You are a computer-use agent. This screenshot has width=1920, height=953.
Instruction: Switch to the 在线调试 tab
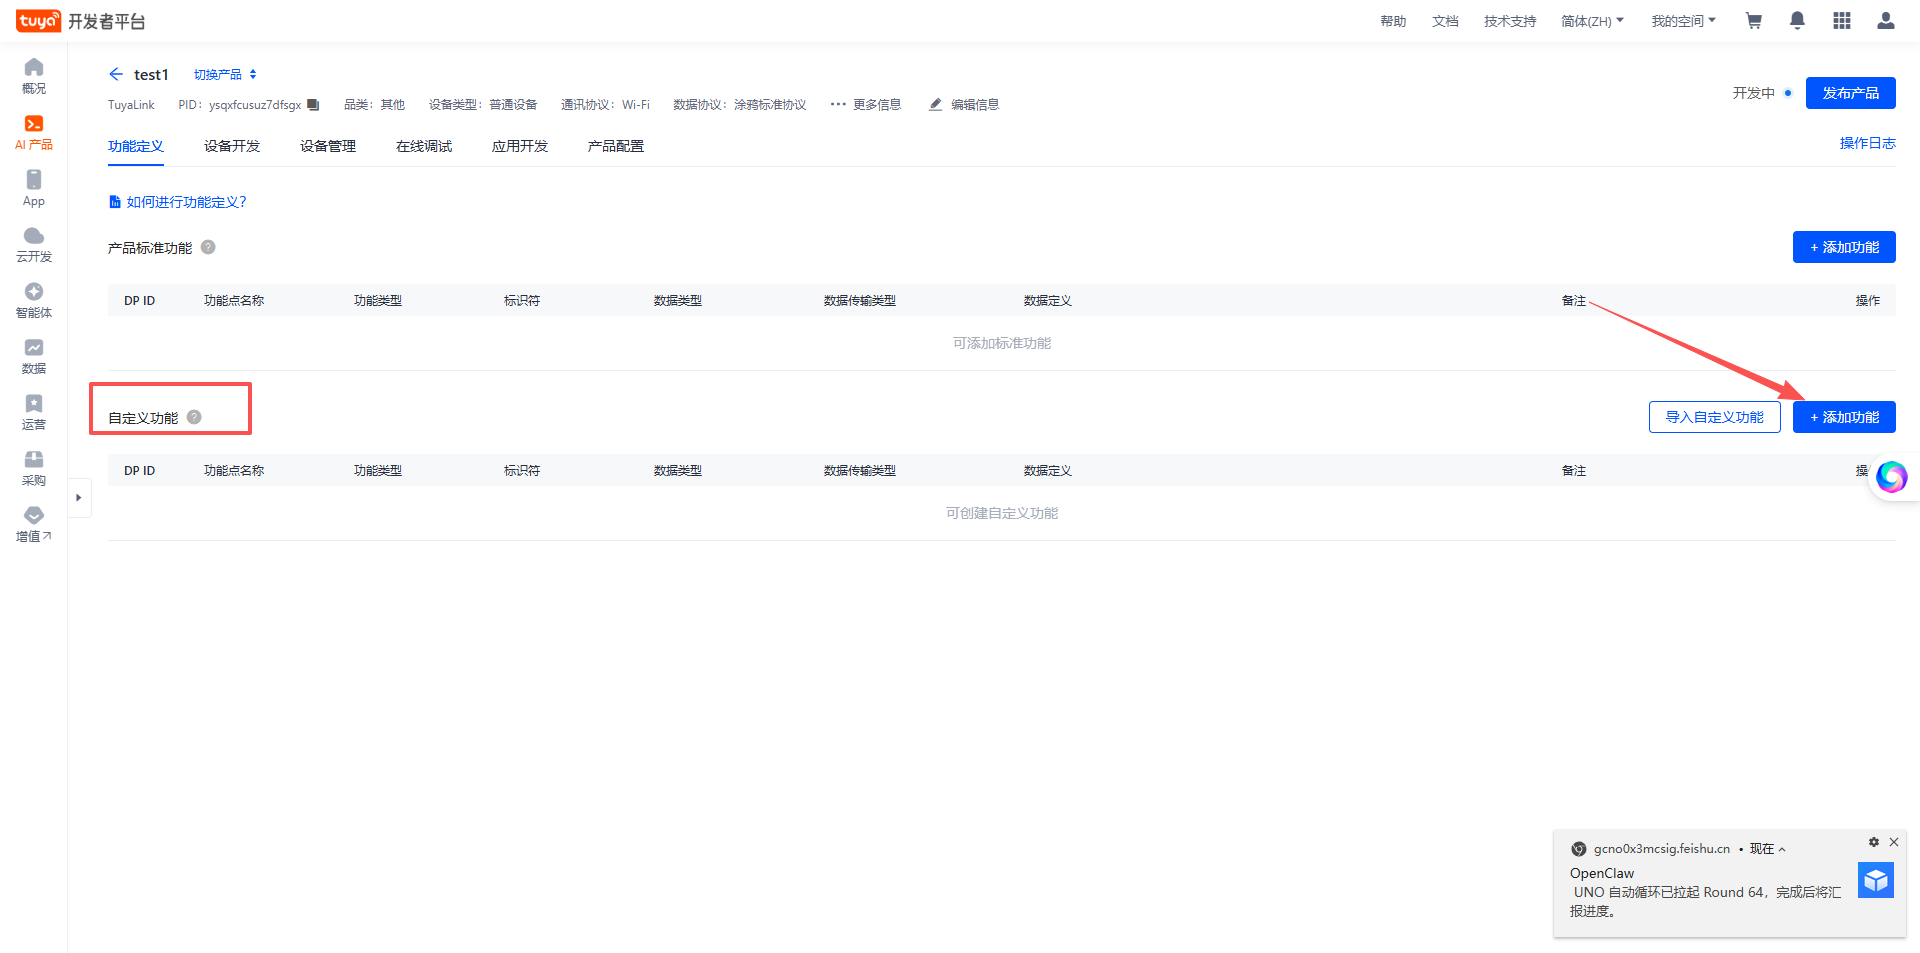coord(424,146)
